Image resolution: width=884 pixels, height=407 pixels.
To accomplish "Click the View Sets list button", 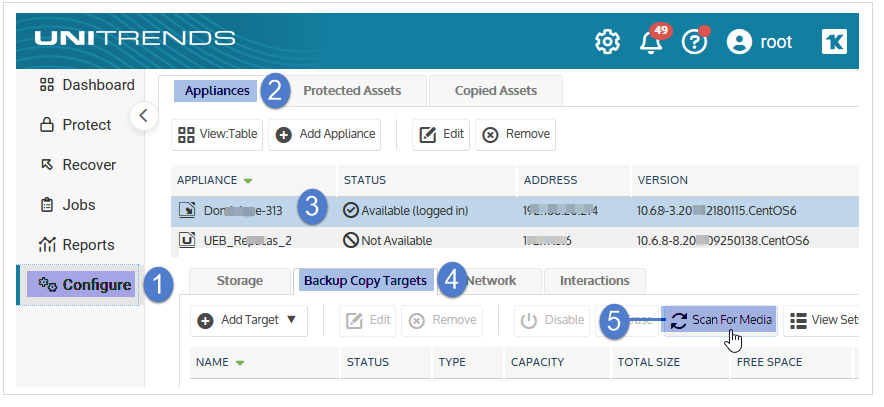I will [x=821, y=321].
